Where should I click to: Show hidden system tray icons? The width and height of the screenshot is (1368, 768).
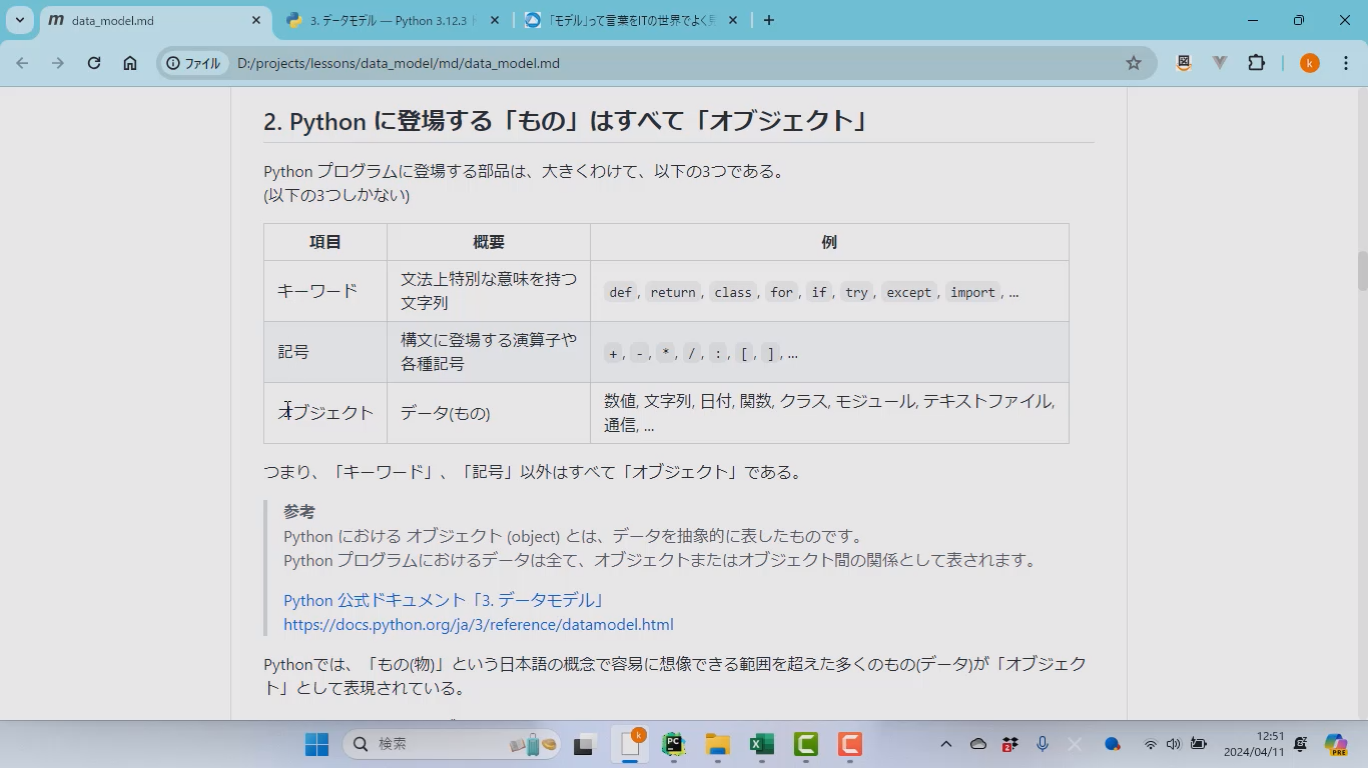[x=945, y=744]
